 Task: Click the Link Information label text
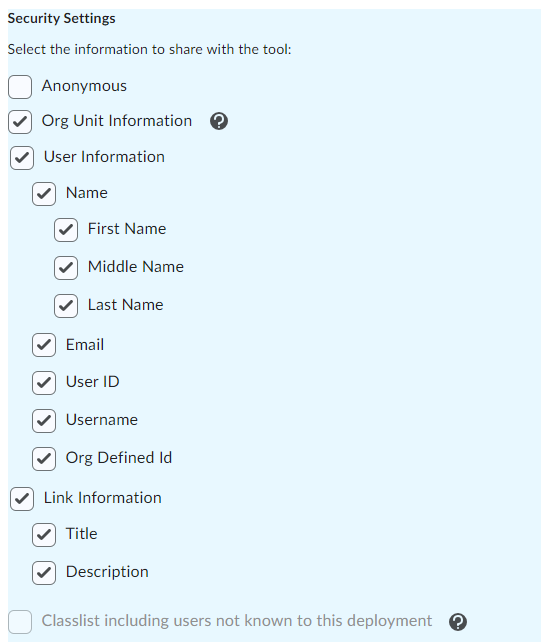click(103, 498)
